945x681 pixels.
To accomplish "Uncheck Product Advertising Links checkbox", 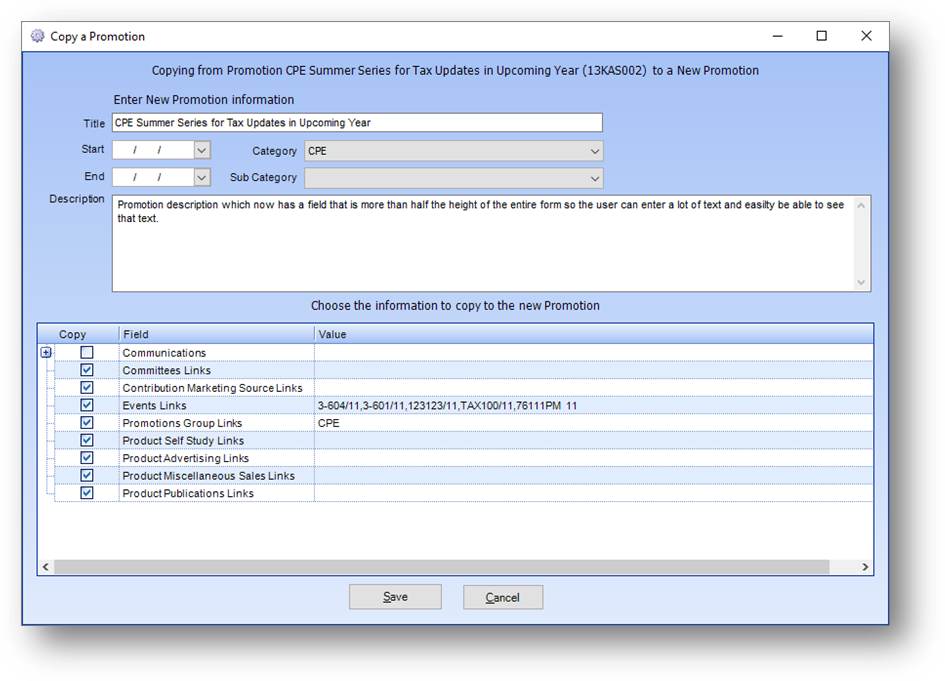I will pyautogui.click(x=87, y=458).
